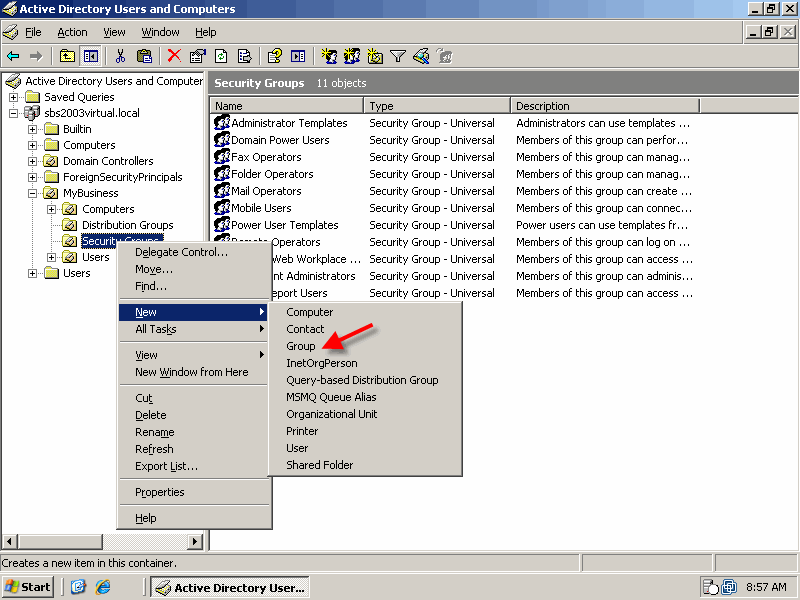
Task: Click the Add to group toolbar icon
Action: [445, 56]
